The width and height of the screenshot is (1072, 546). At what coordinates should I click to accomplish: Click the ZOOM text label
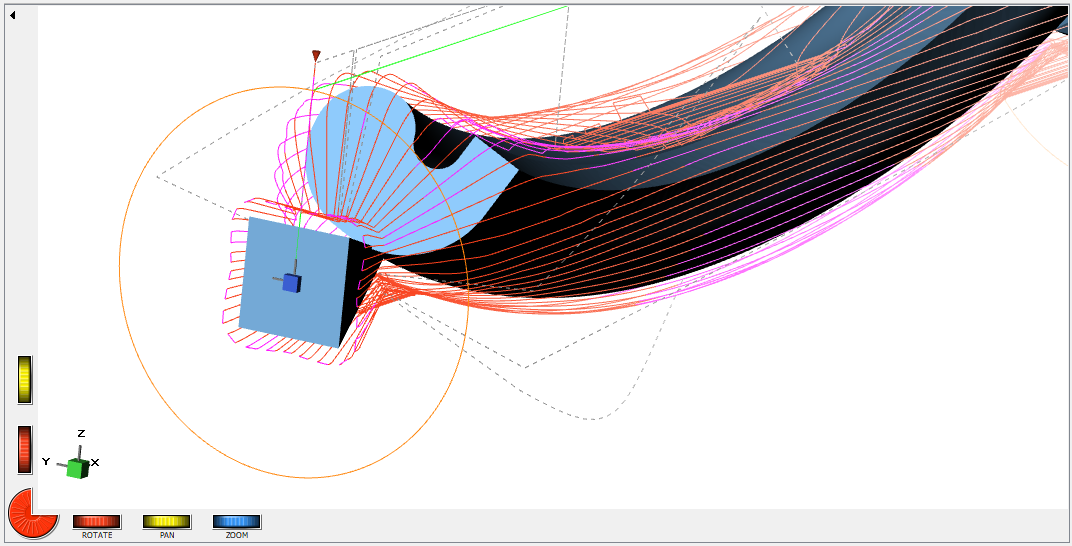237,535
